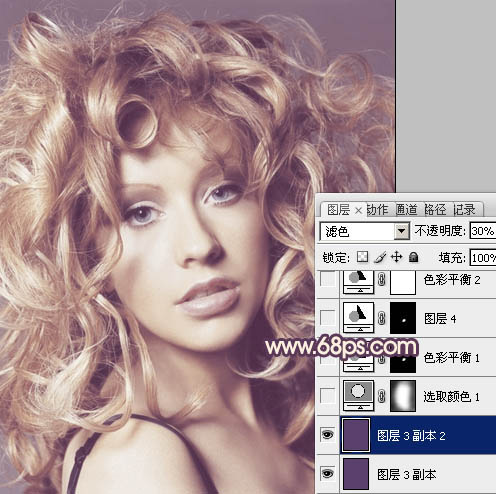Hide the 图层 3 副本 layer
The width and height of the screenshot is (496, 494).
(x=328, y=473)
